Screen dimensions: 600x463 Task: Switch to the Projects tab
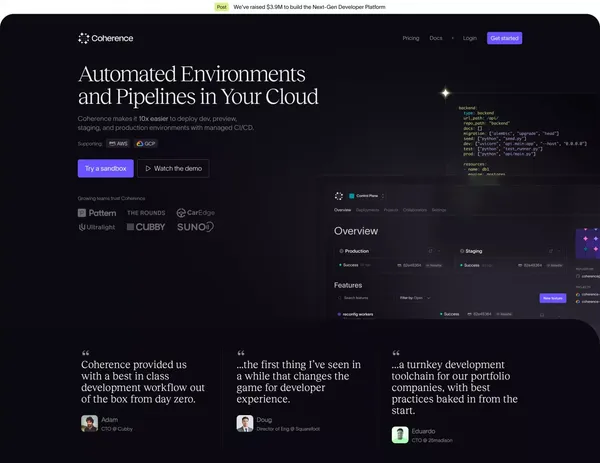391,210
